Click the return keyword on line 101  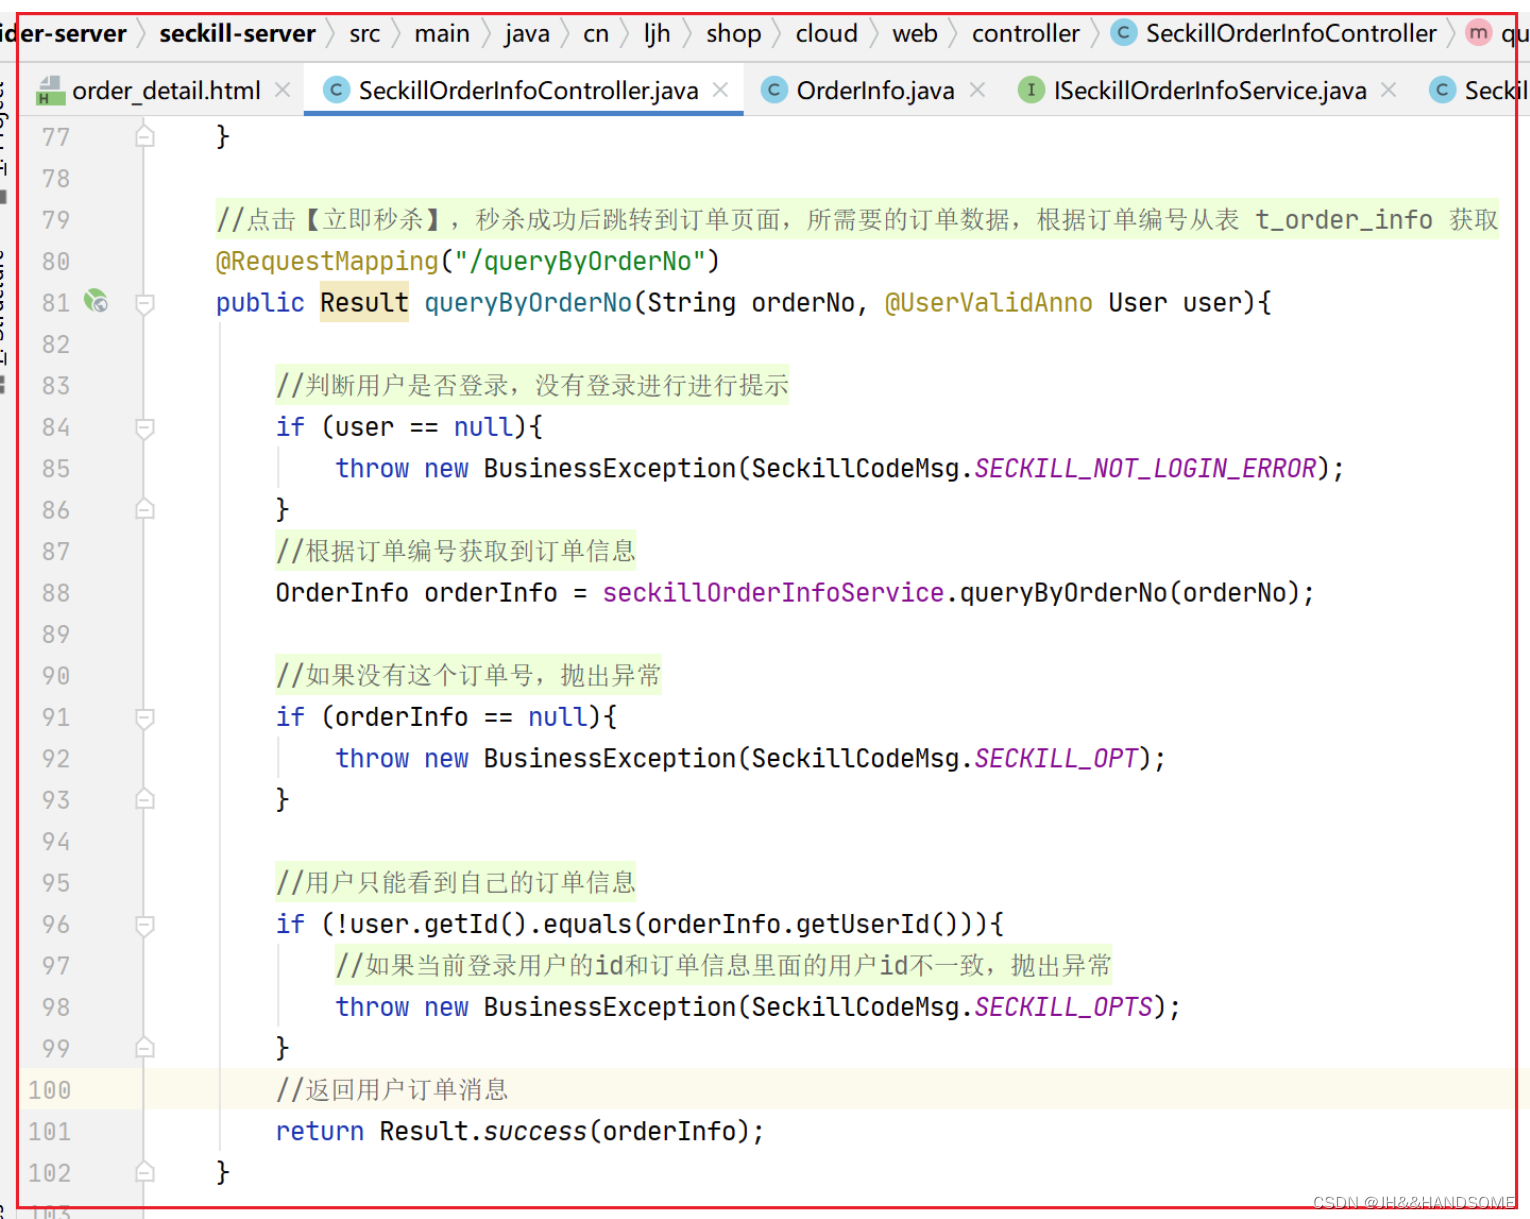point(320,1131)
